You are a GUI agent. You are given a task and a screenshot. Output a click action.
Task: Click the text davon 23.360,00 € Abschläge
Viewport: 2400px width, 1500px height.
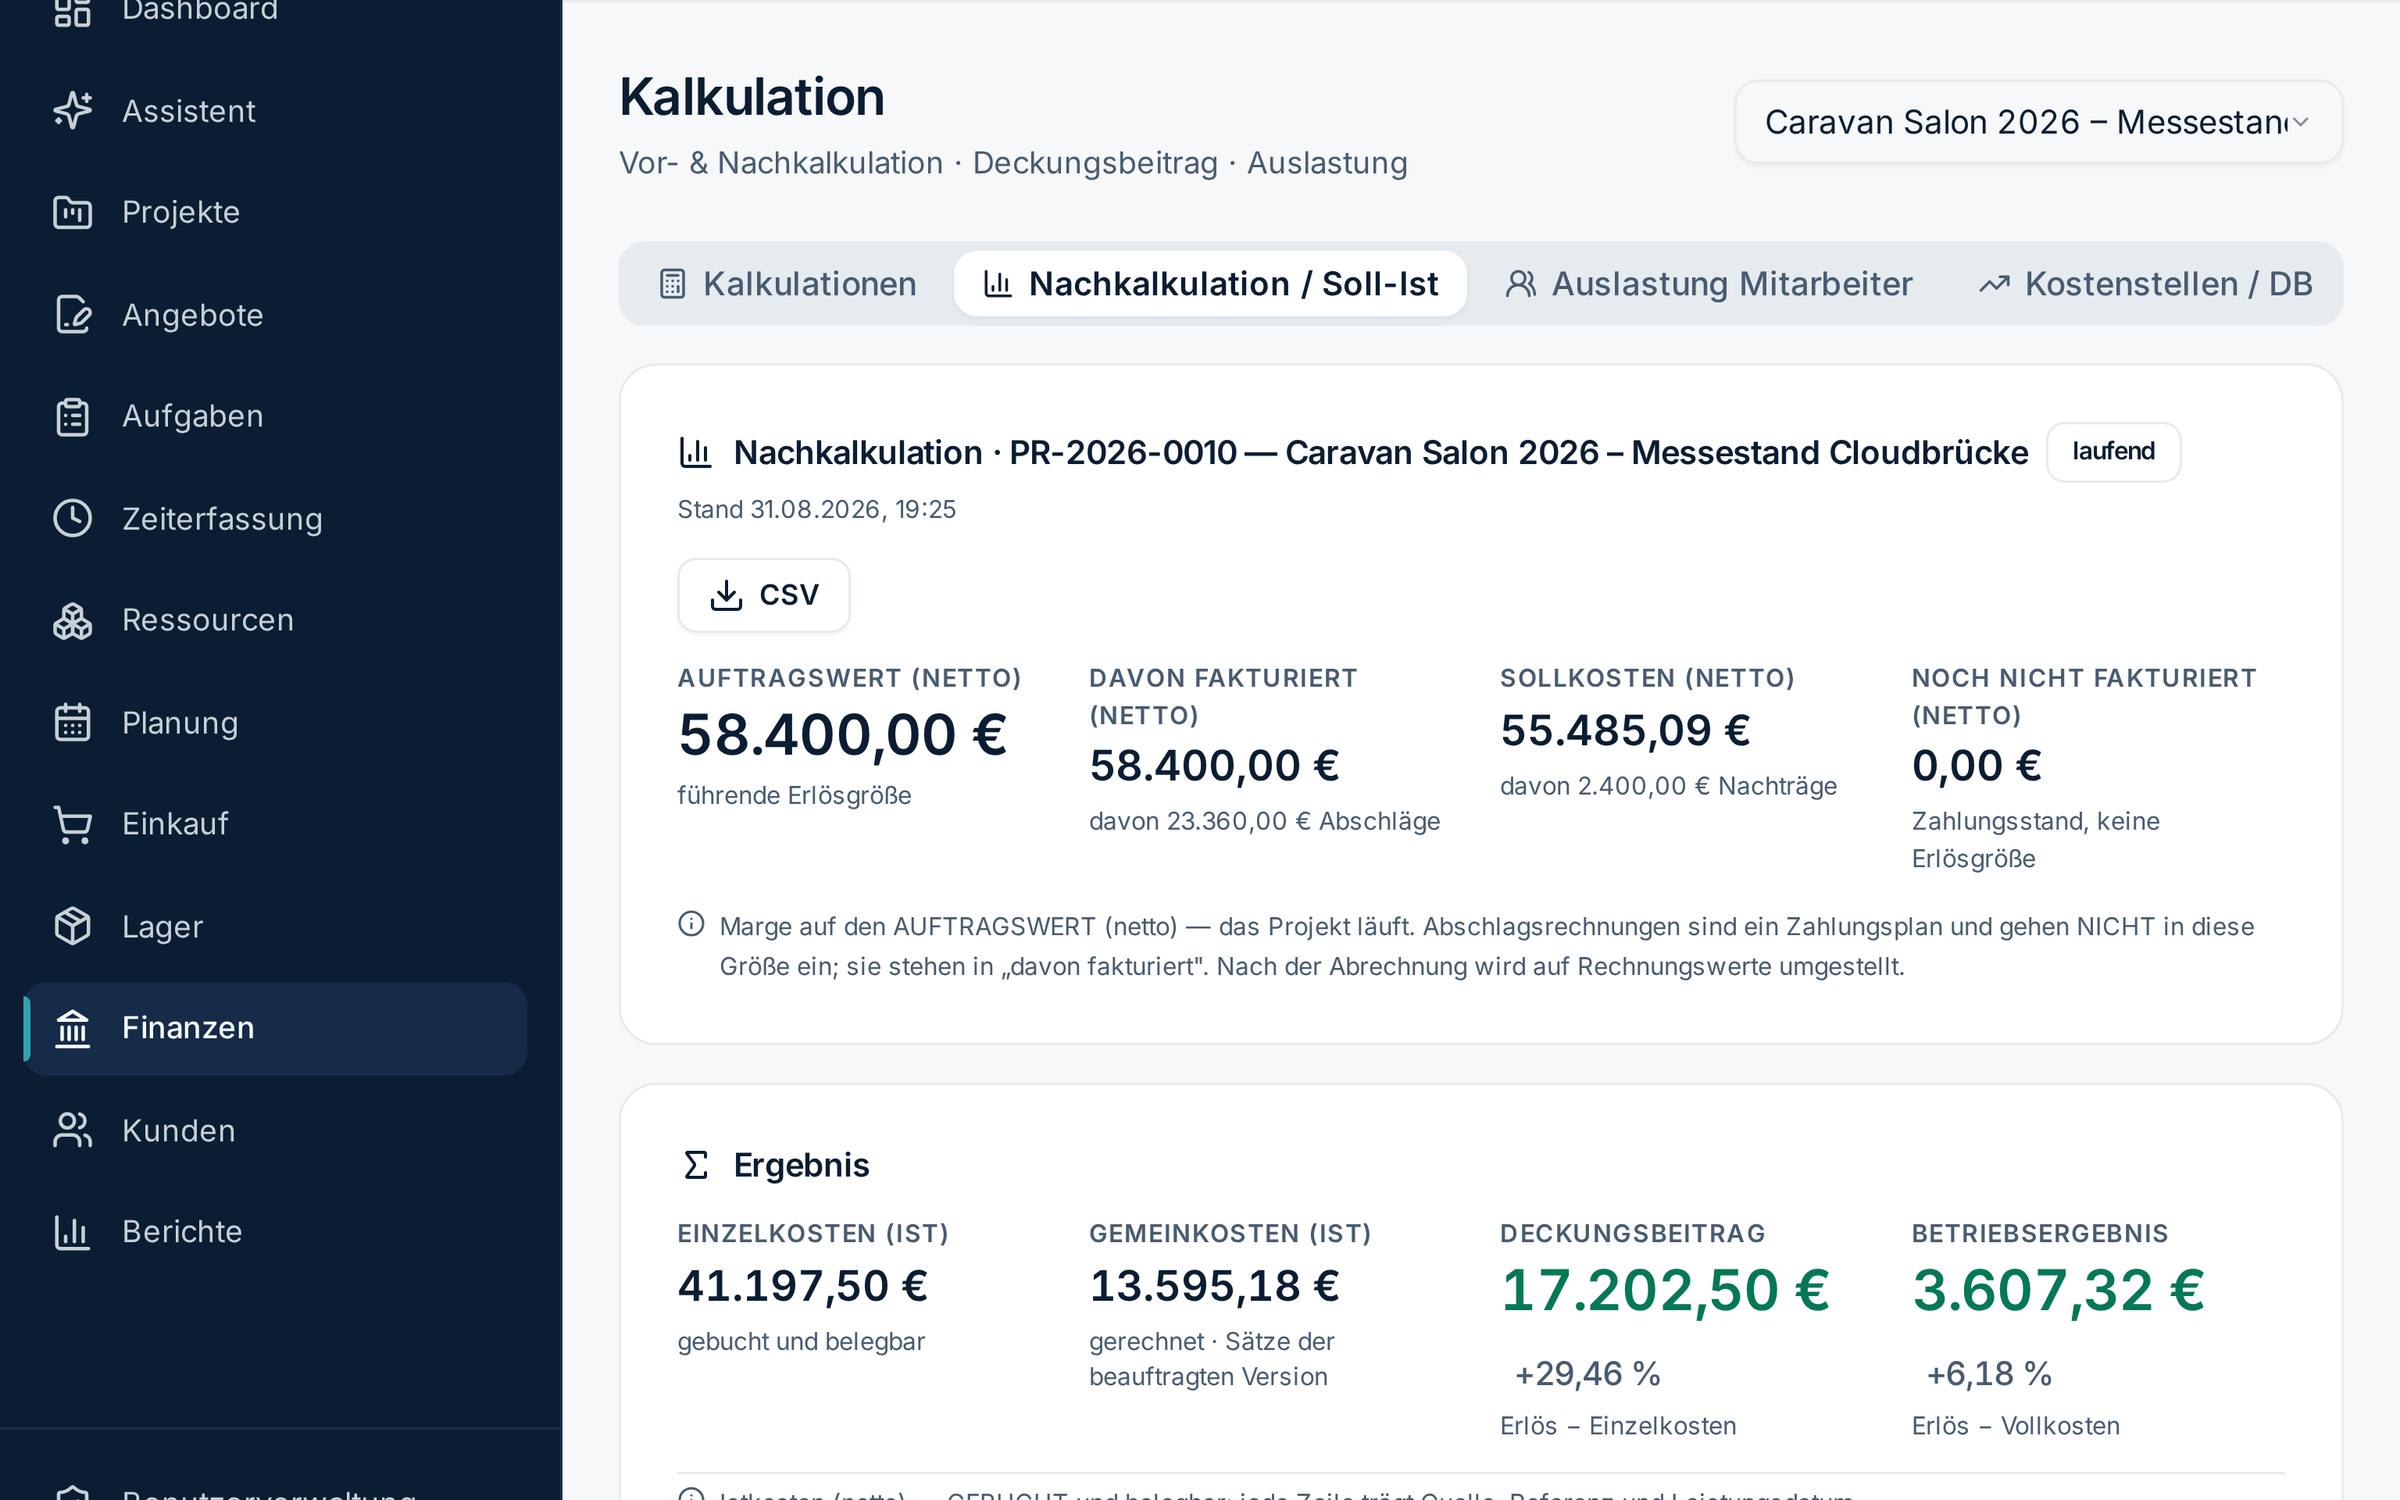pos(1264,821)
